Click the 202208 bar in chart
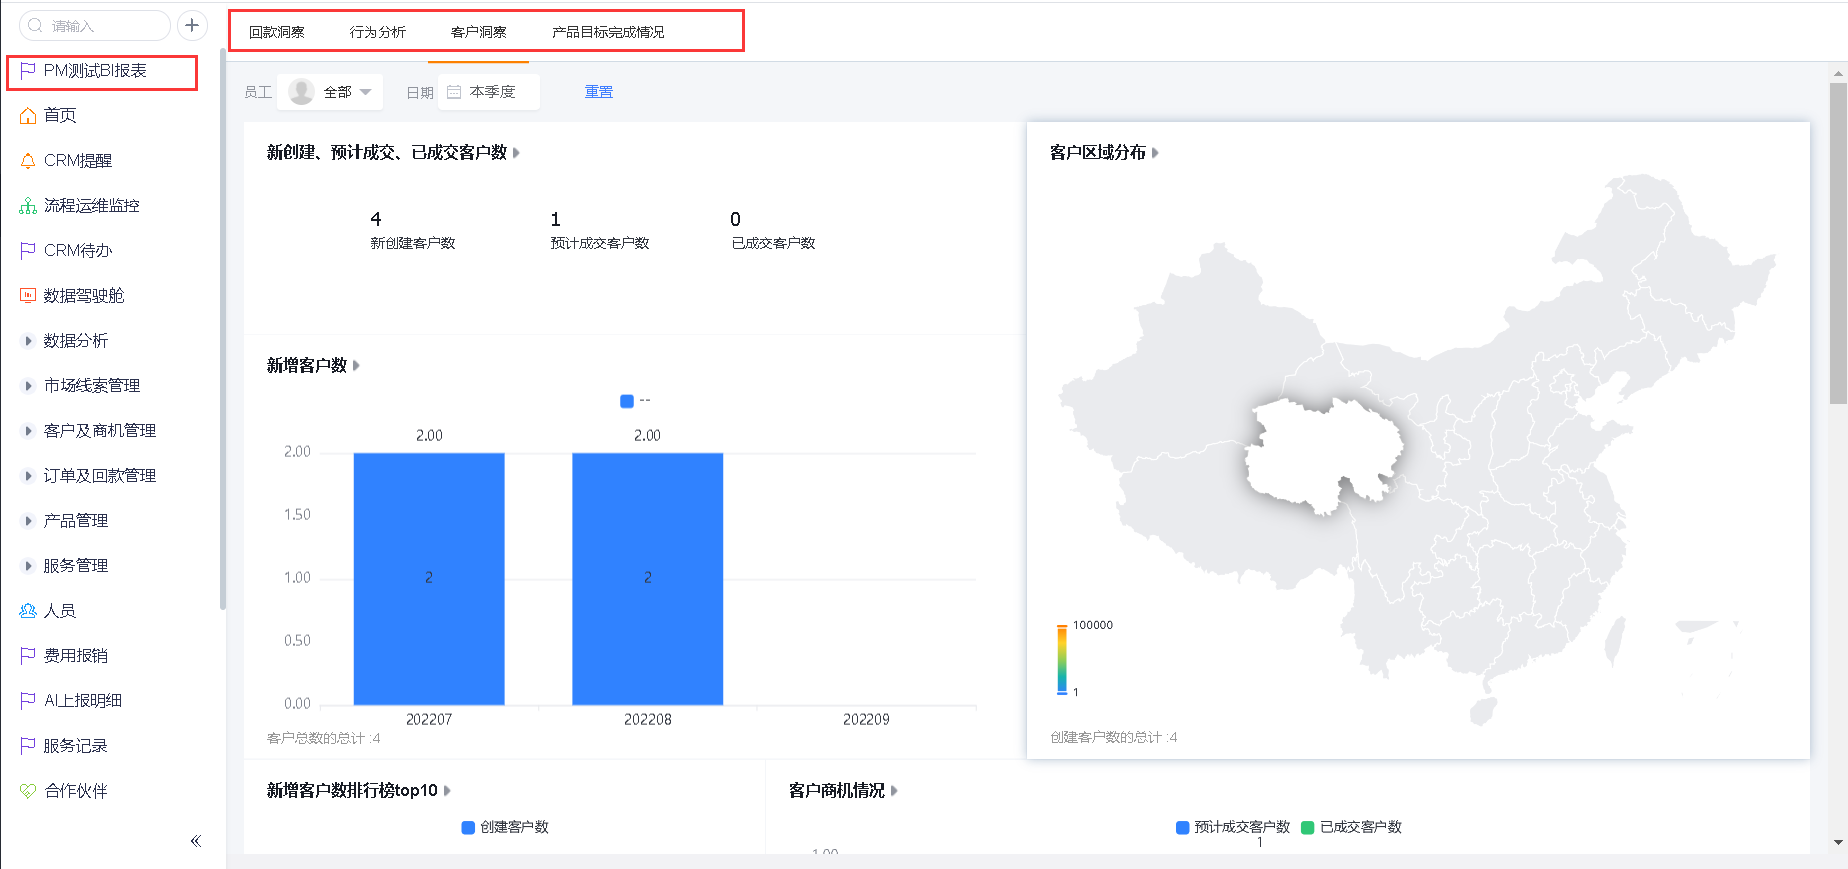1848x869 pixels. click(x=648, y=579)
